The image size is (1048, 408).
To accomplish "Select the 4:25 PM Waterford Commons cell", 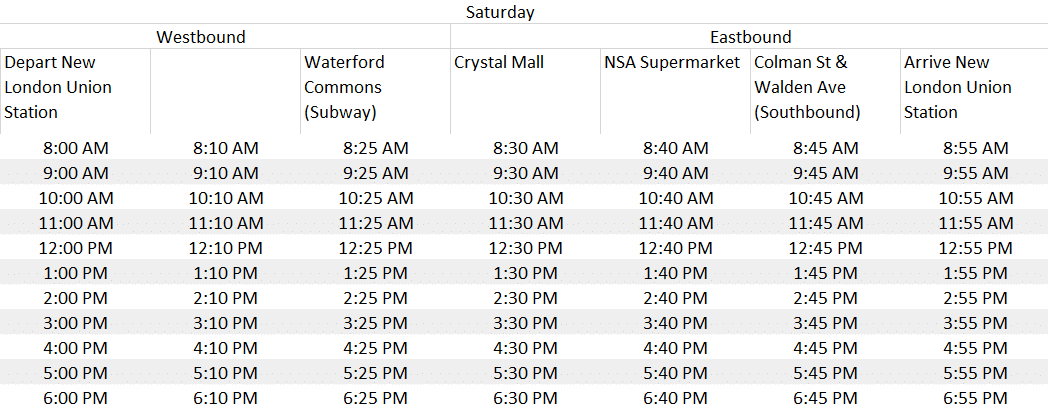I will click(375, 348).
